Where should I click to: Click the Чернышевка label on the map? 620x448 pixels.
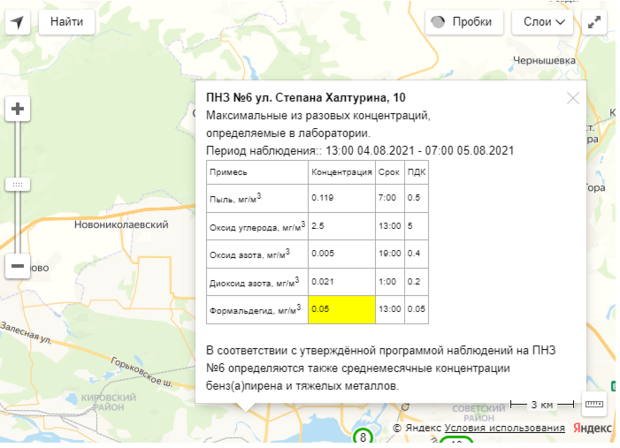click(x=573, y=60)
